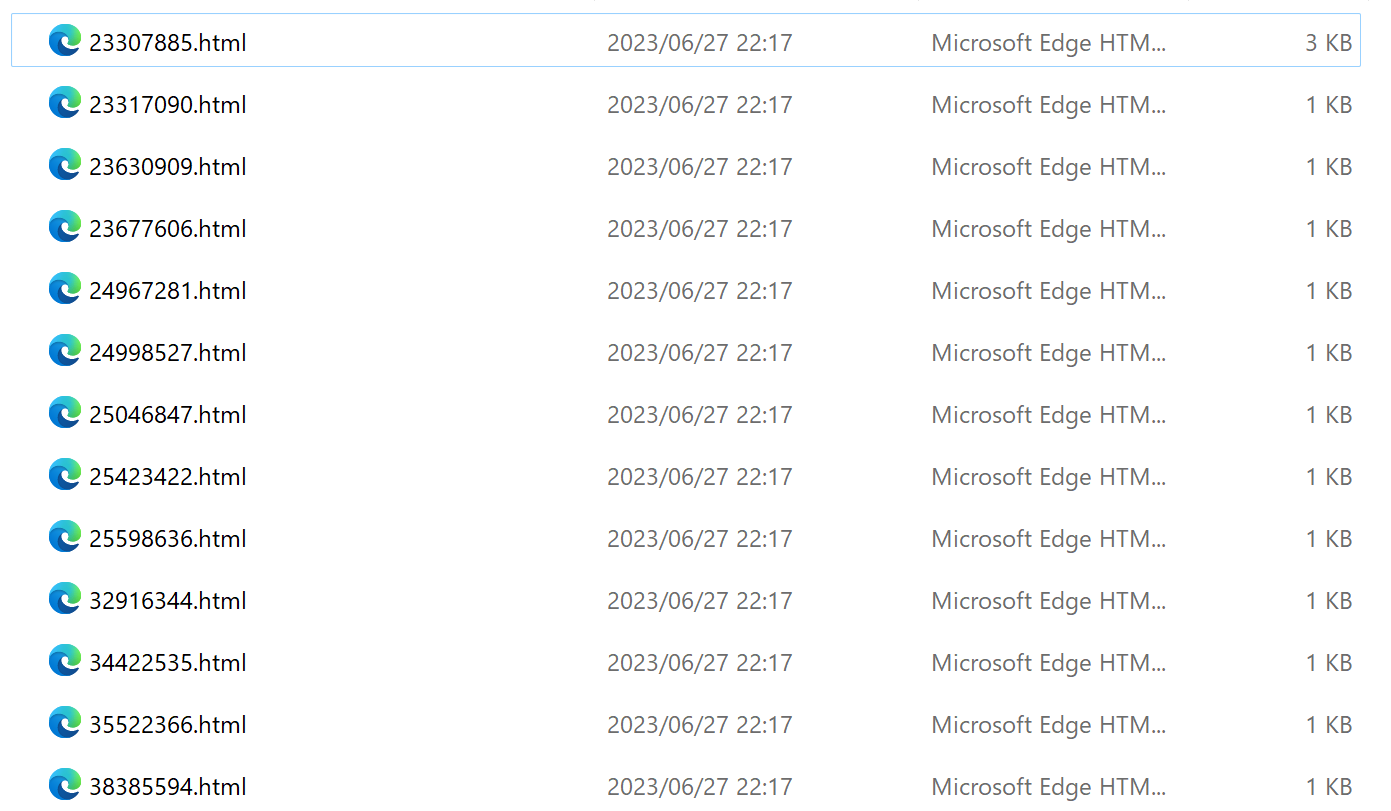
Task: Click the Microsoft Edge HTM type label for 32916344.html
Action: [x=1048, y=598]
